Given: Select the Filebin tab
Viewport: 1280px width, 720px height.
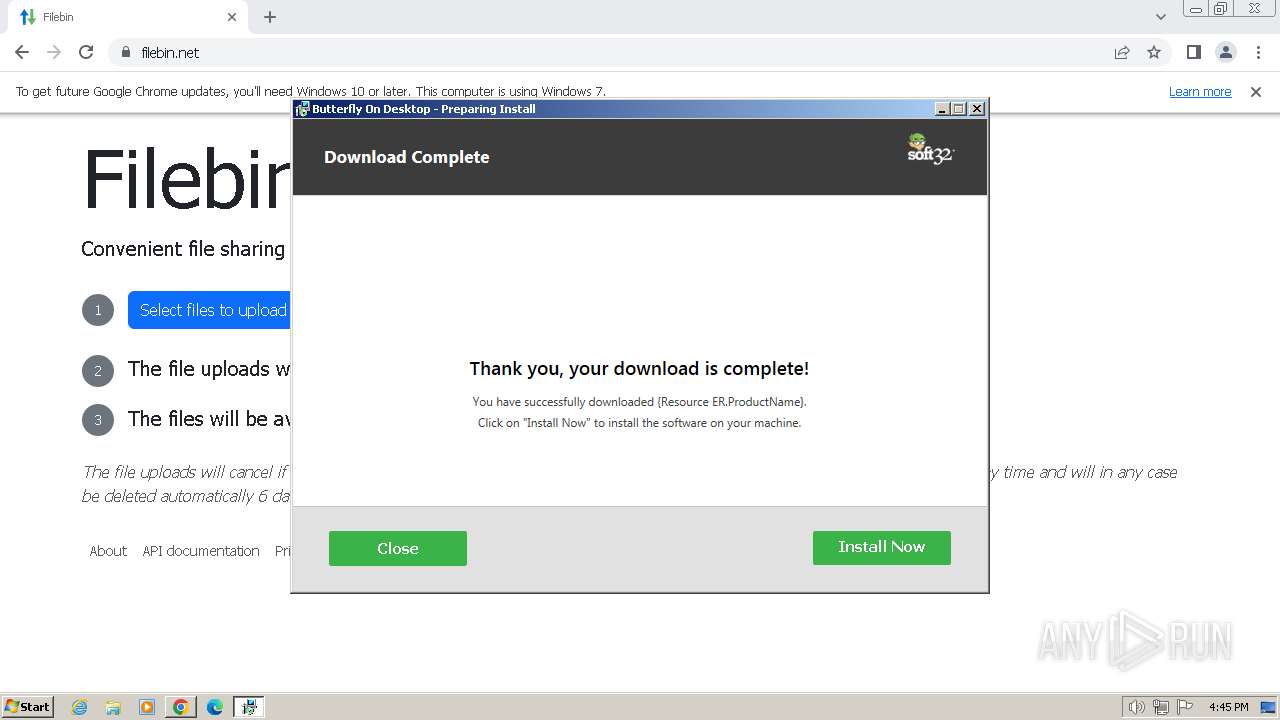Looking at the screenshot, I should point(128,17).
